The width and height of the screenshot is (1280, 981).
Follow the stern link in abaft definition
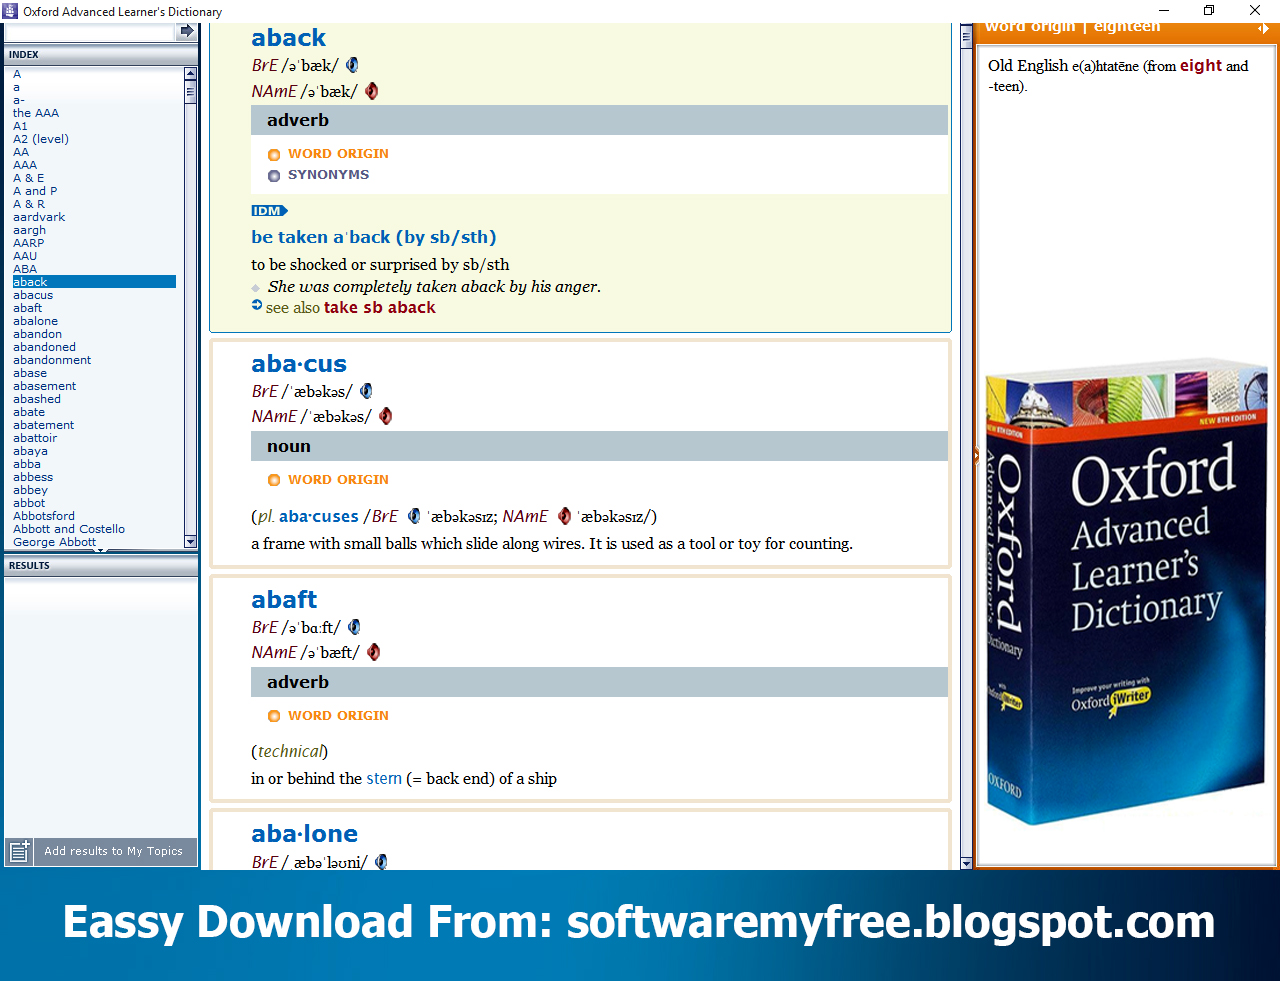click(x=384, y=778)
